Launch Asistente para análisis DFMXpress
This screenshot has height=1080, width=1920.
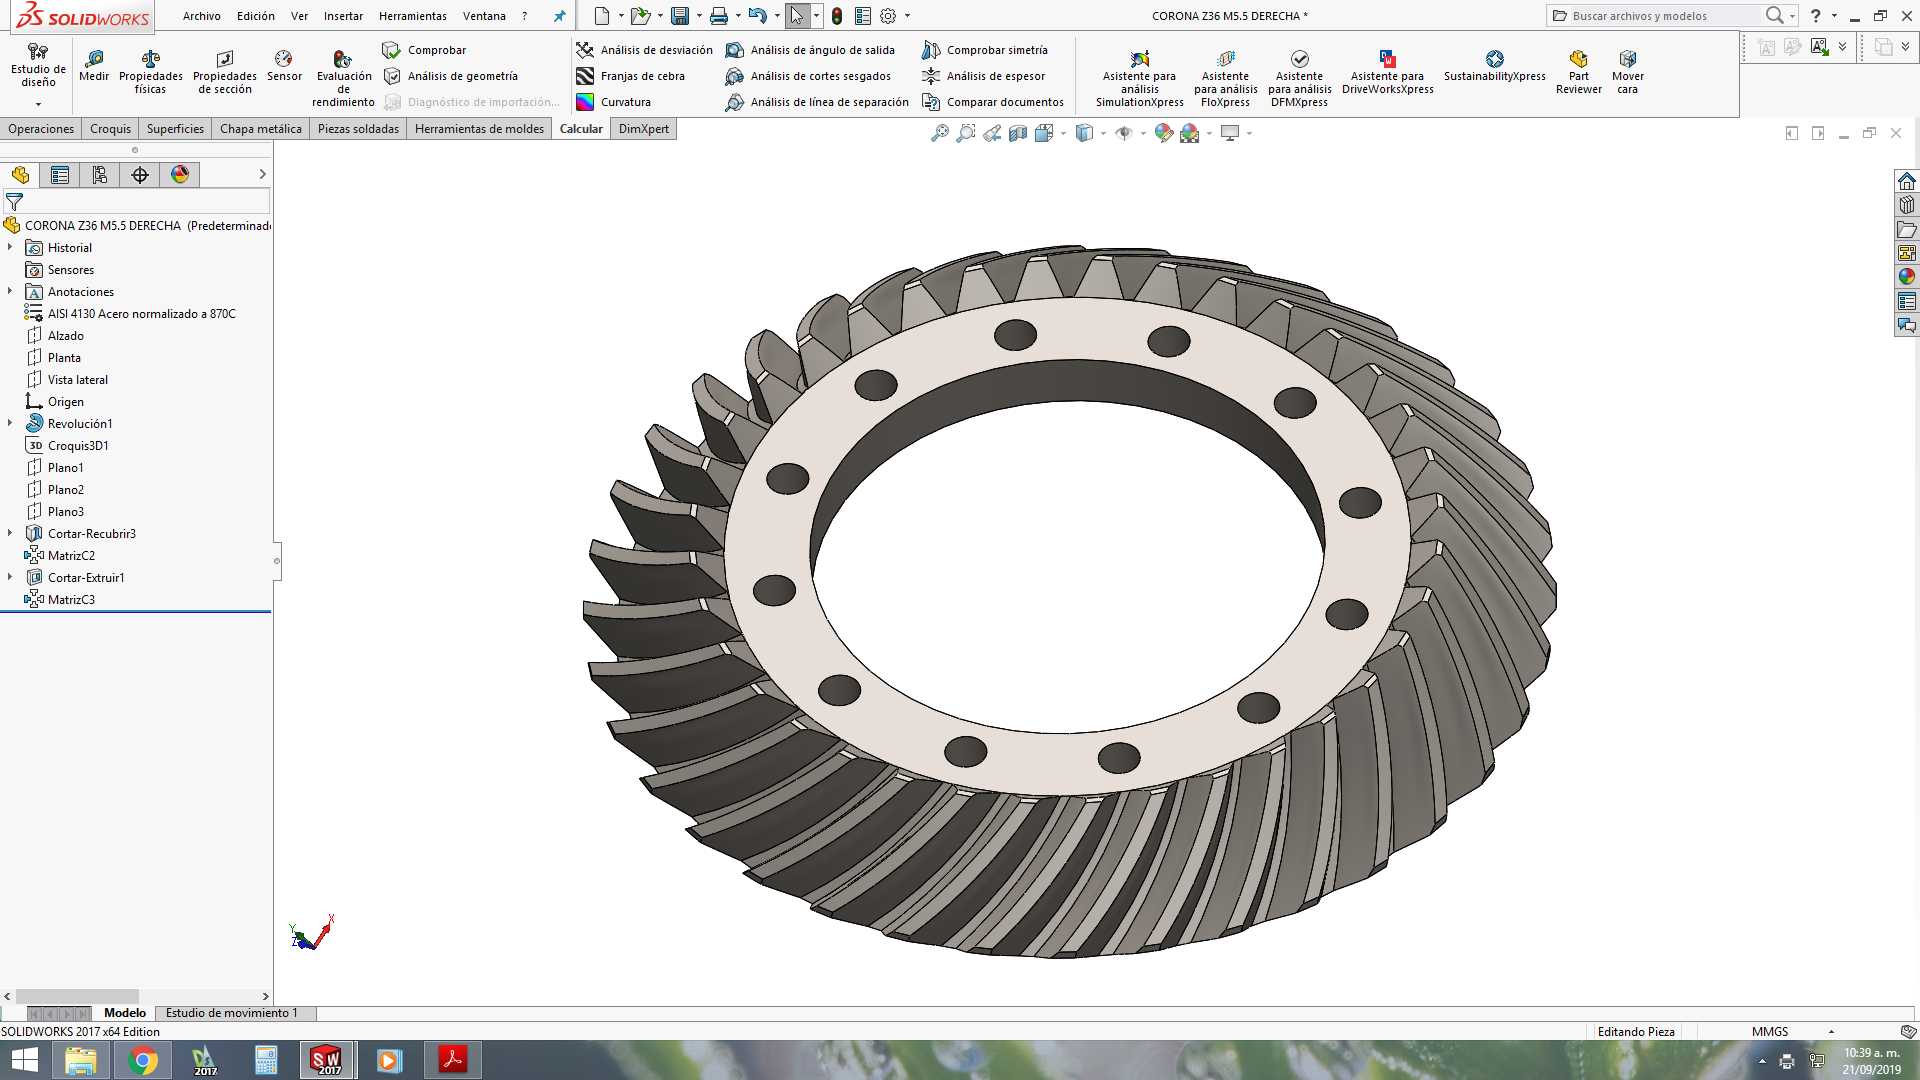1299,78
